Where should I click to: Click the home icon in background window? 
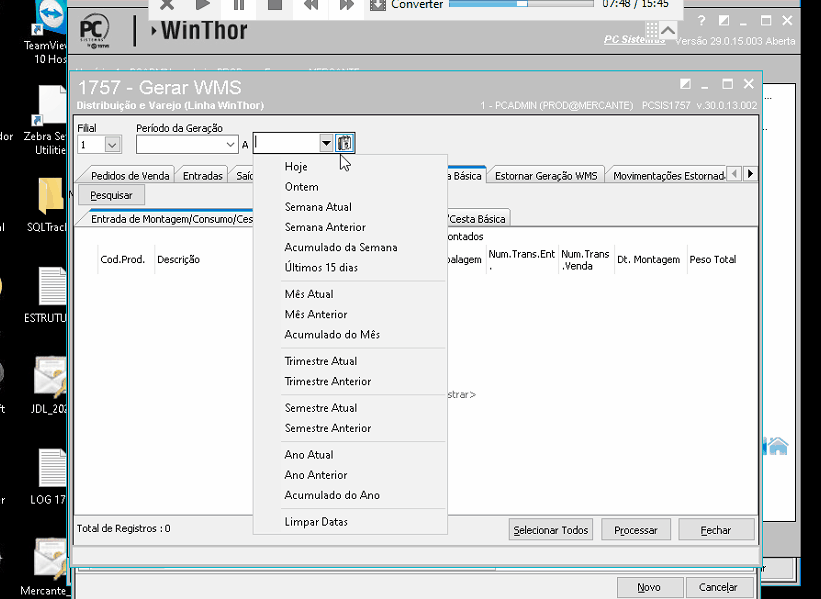click(x=778, y=446)
